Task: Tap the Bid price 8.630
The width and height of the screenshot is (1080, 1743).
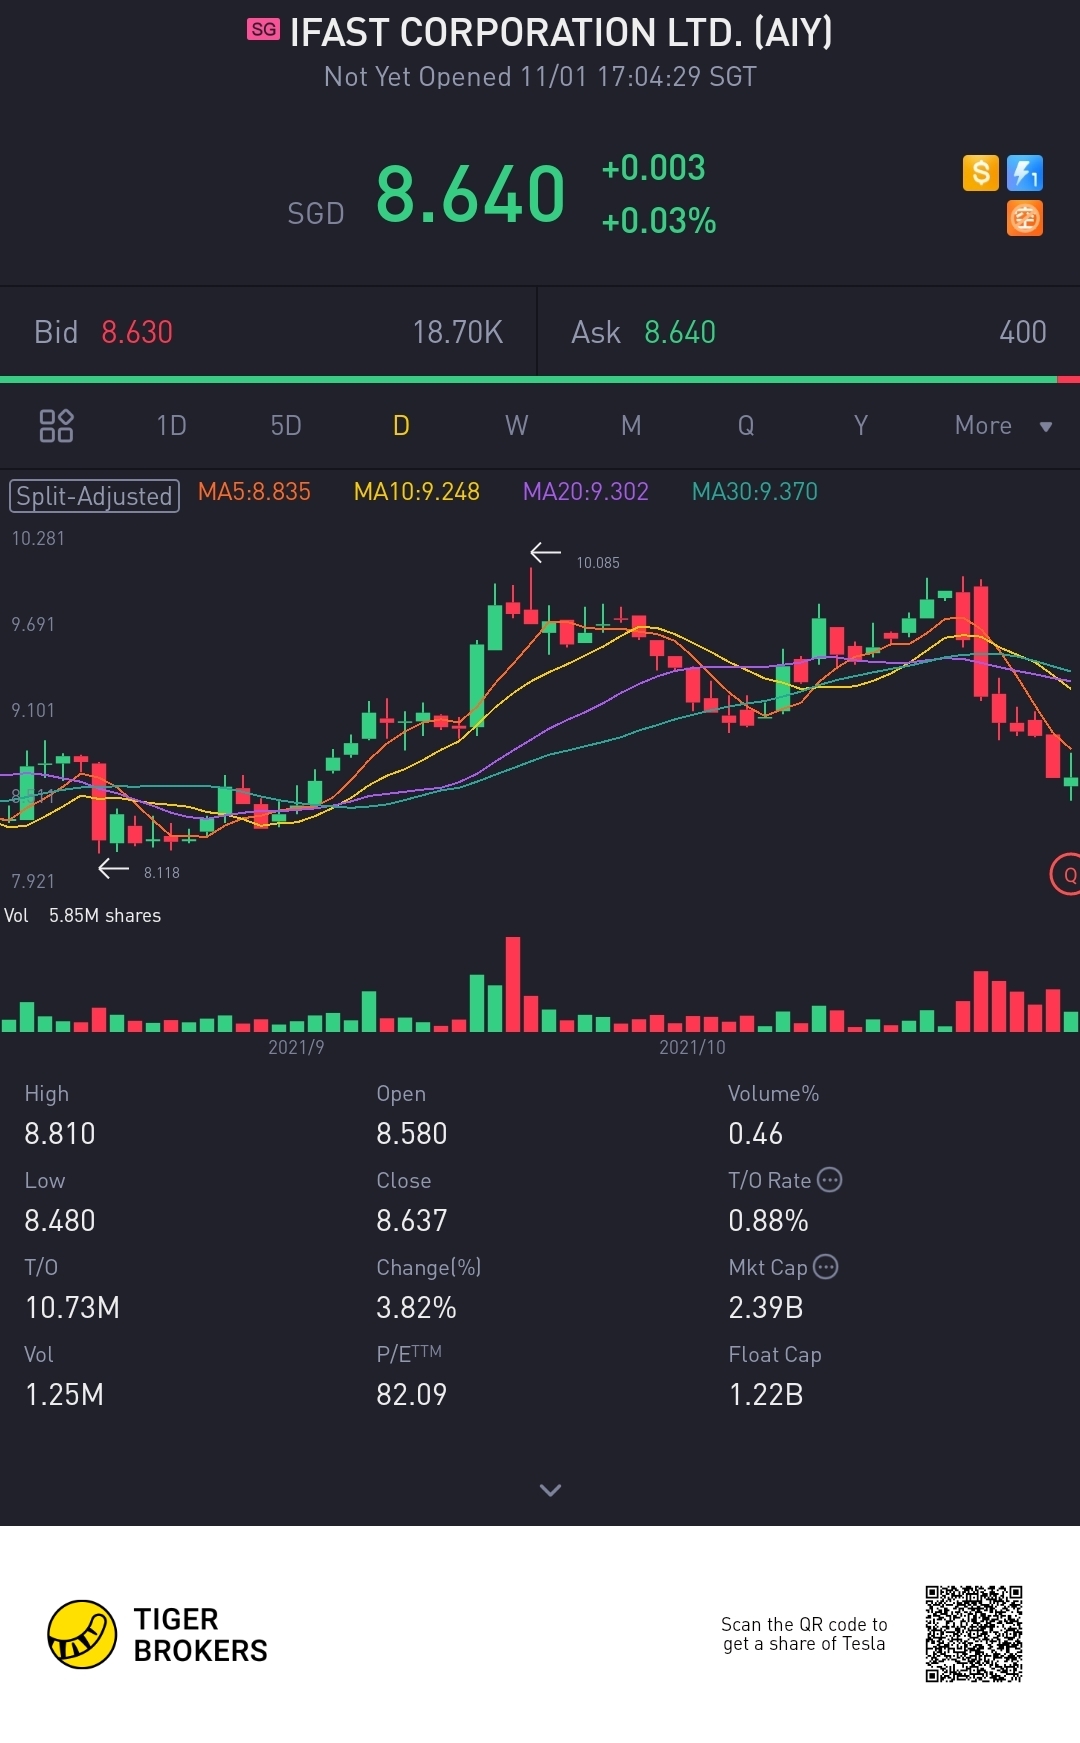Action: (137, 332)
